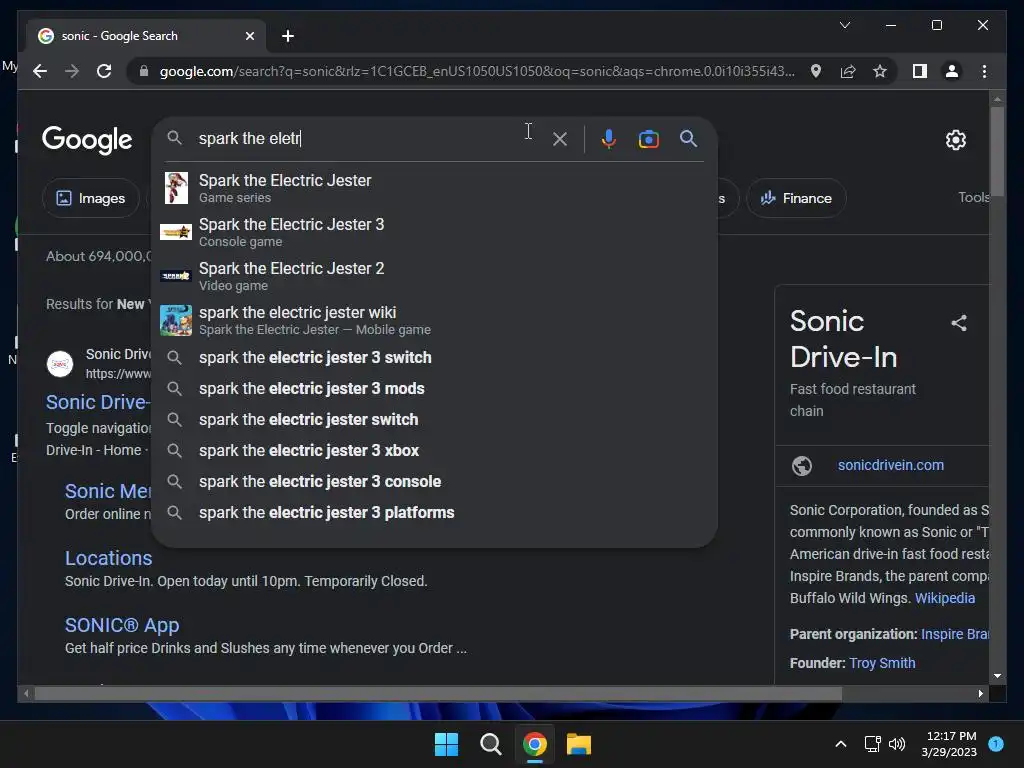Start voice search with the microphone icon
The image size is (1024, 768).
609,139
